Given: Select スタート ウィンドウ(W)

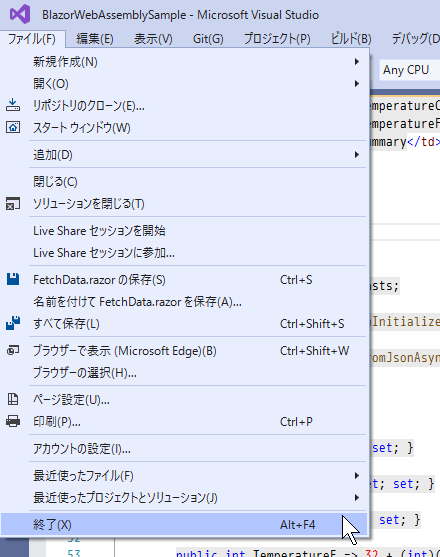Looking at the screenshot, I should 184,128.
